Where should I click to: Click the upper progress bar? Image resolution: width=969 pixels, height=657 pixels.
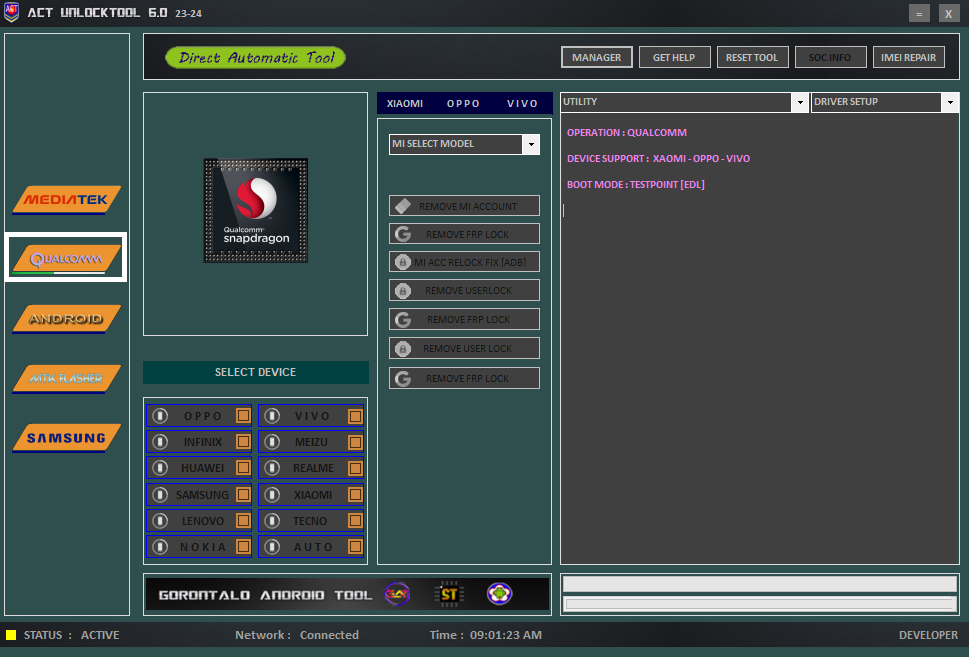pyautogui.click(x=760, y=583)
